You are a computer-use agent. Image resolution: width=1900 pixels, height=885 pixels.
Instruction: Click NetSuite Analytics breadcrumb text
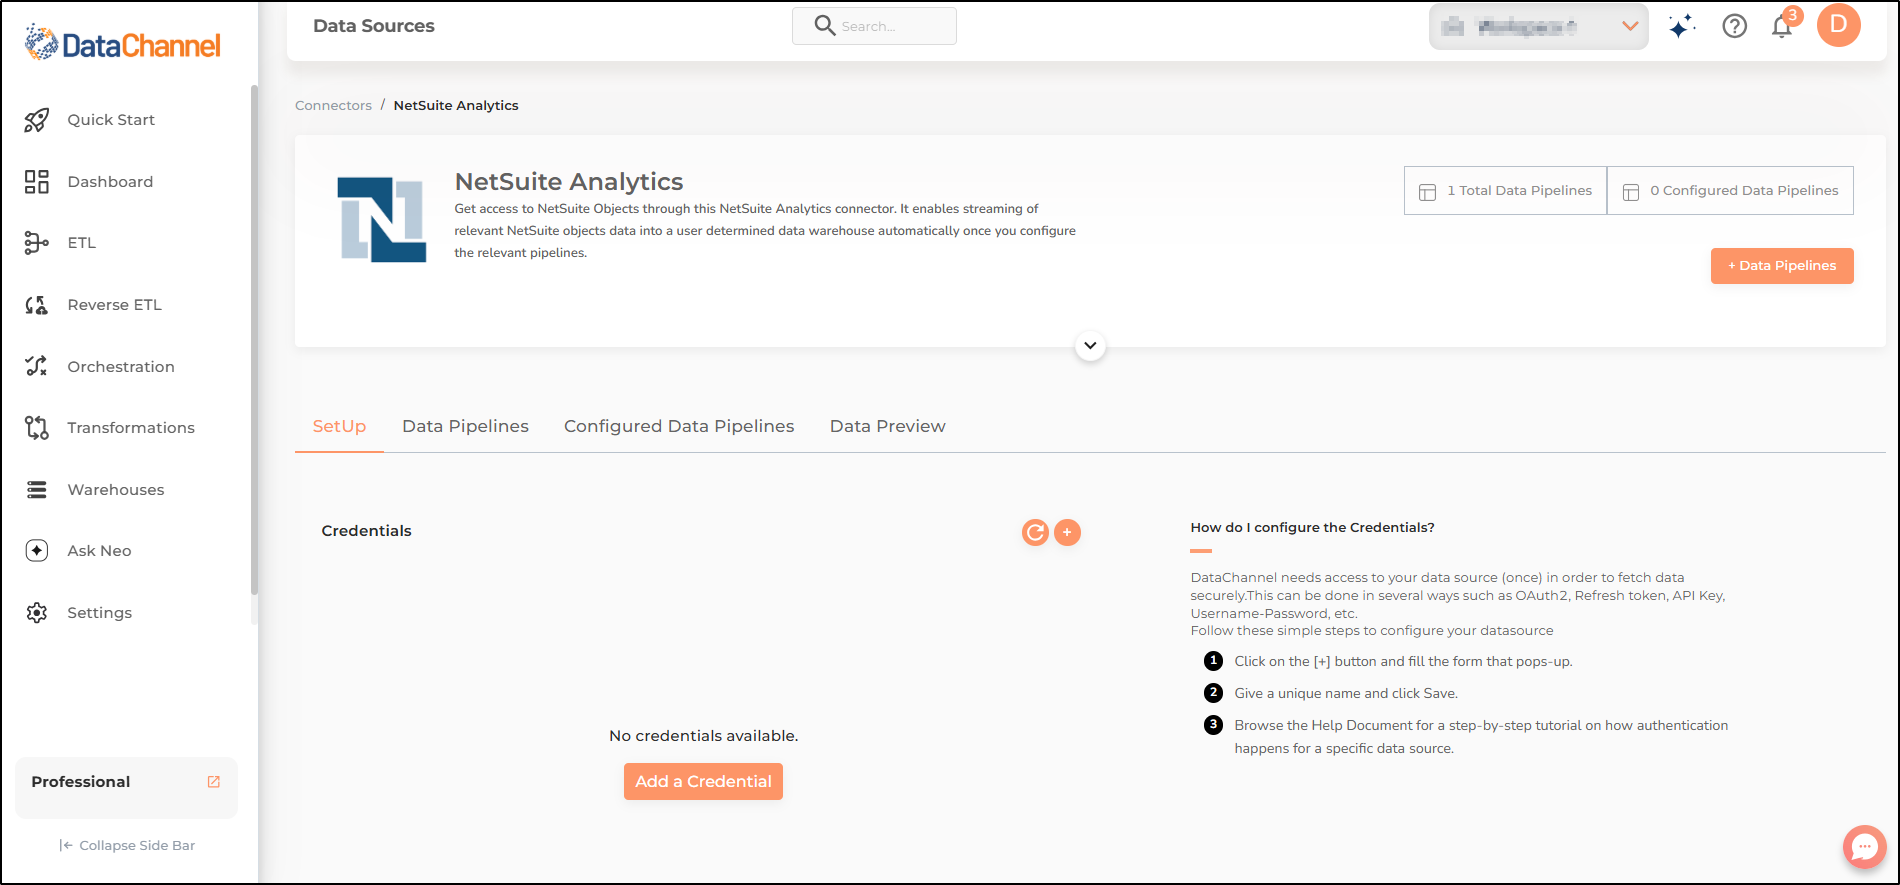(x=456, y=106)
